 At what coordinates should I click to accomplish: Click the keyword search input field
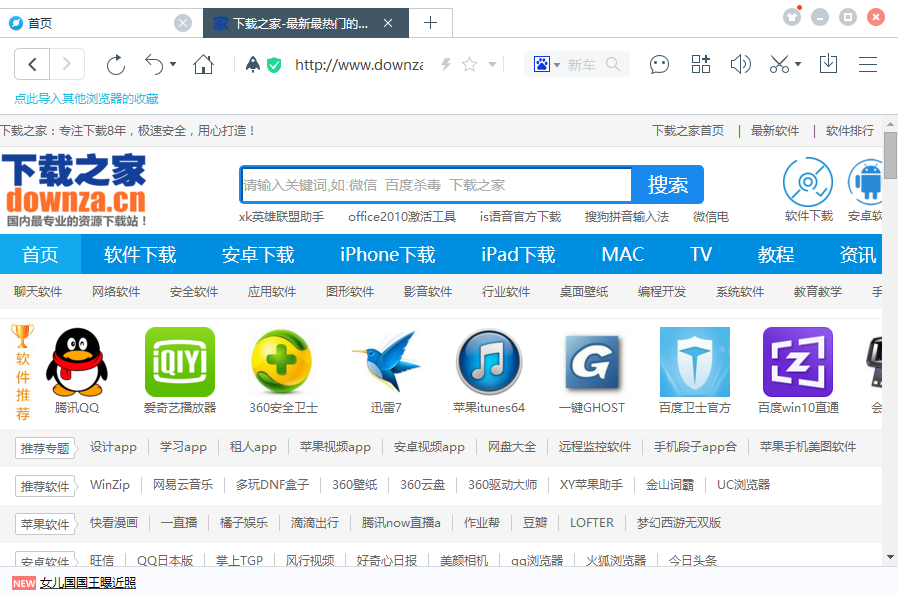pos(430,185)
